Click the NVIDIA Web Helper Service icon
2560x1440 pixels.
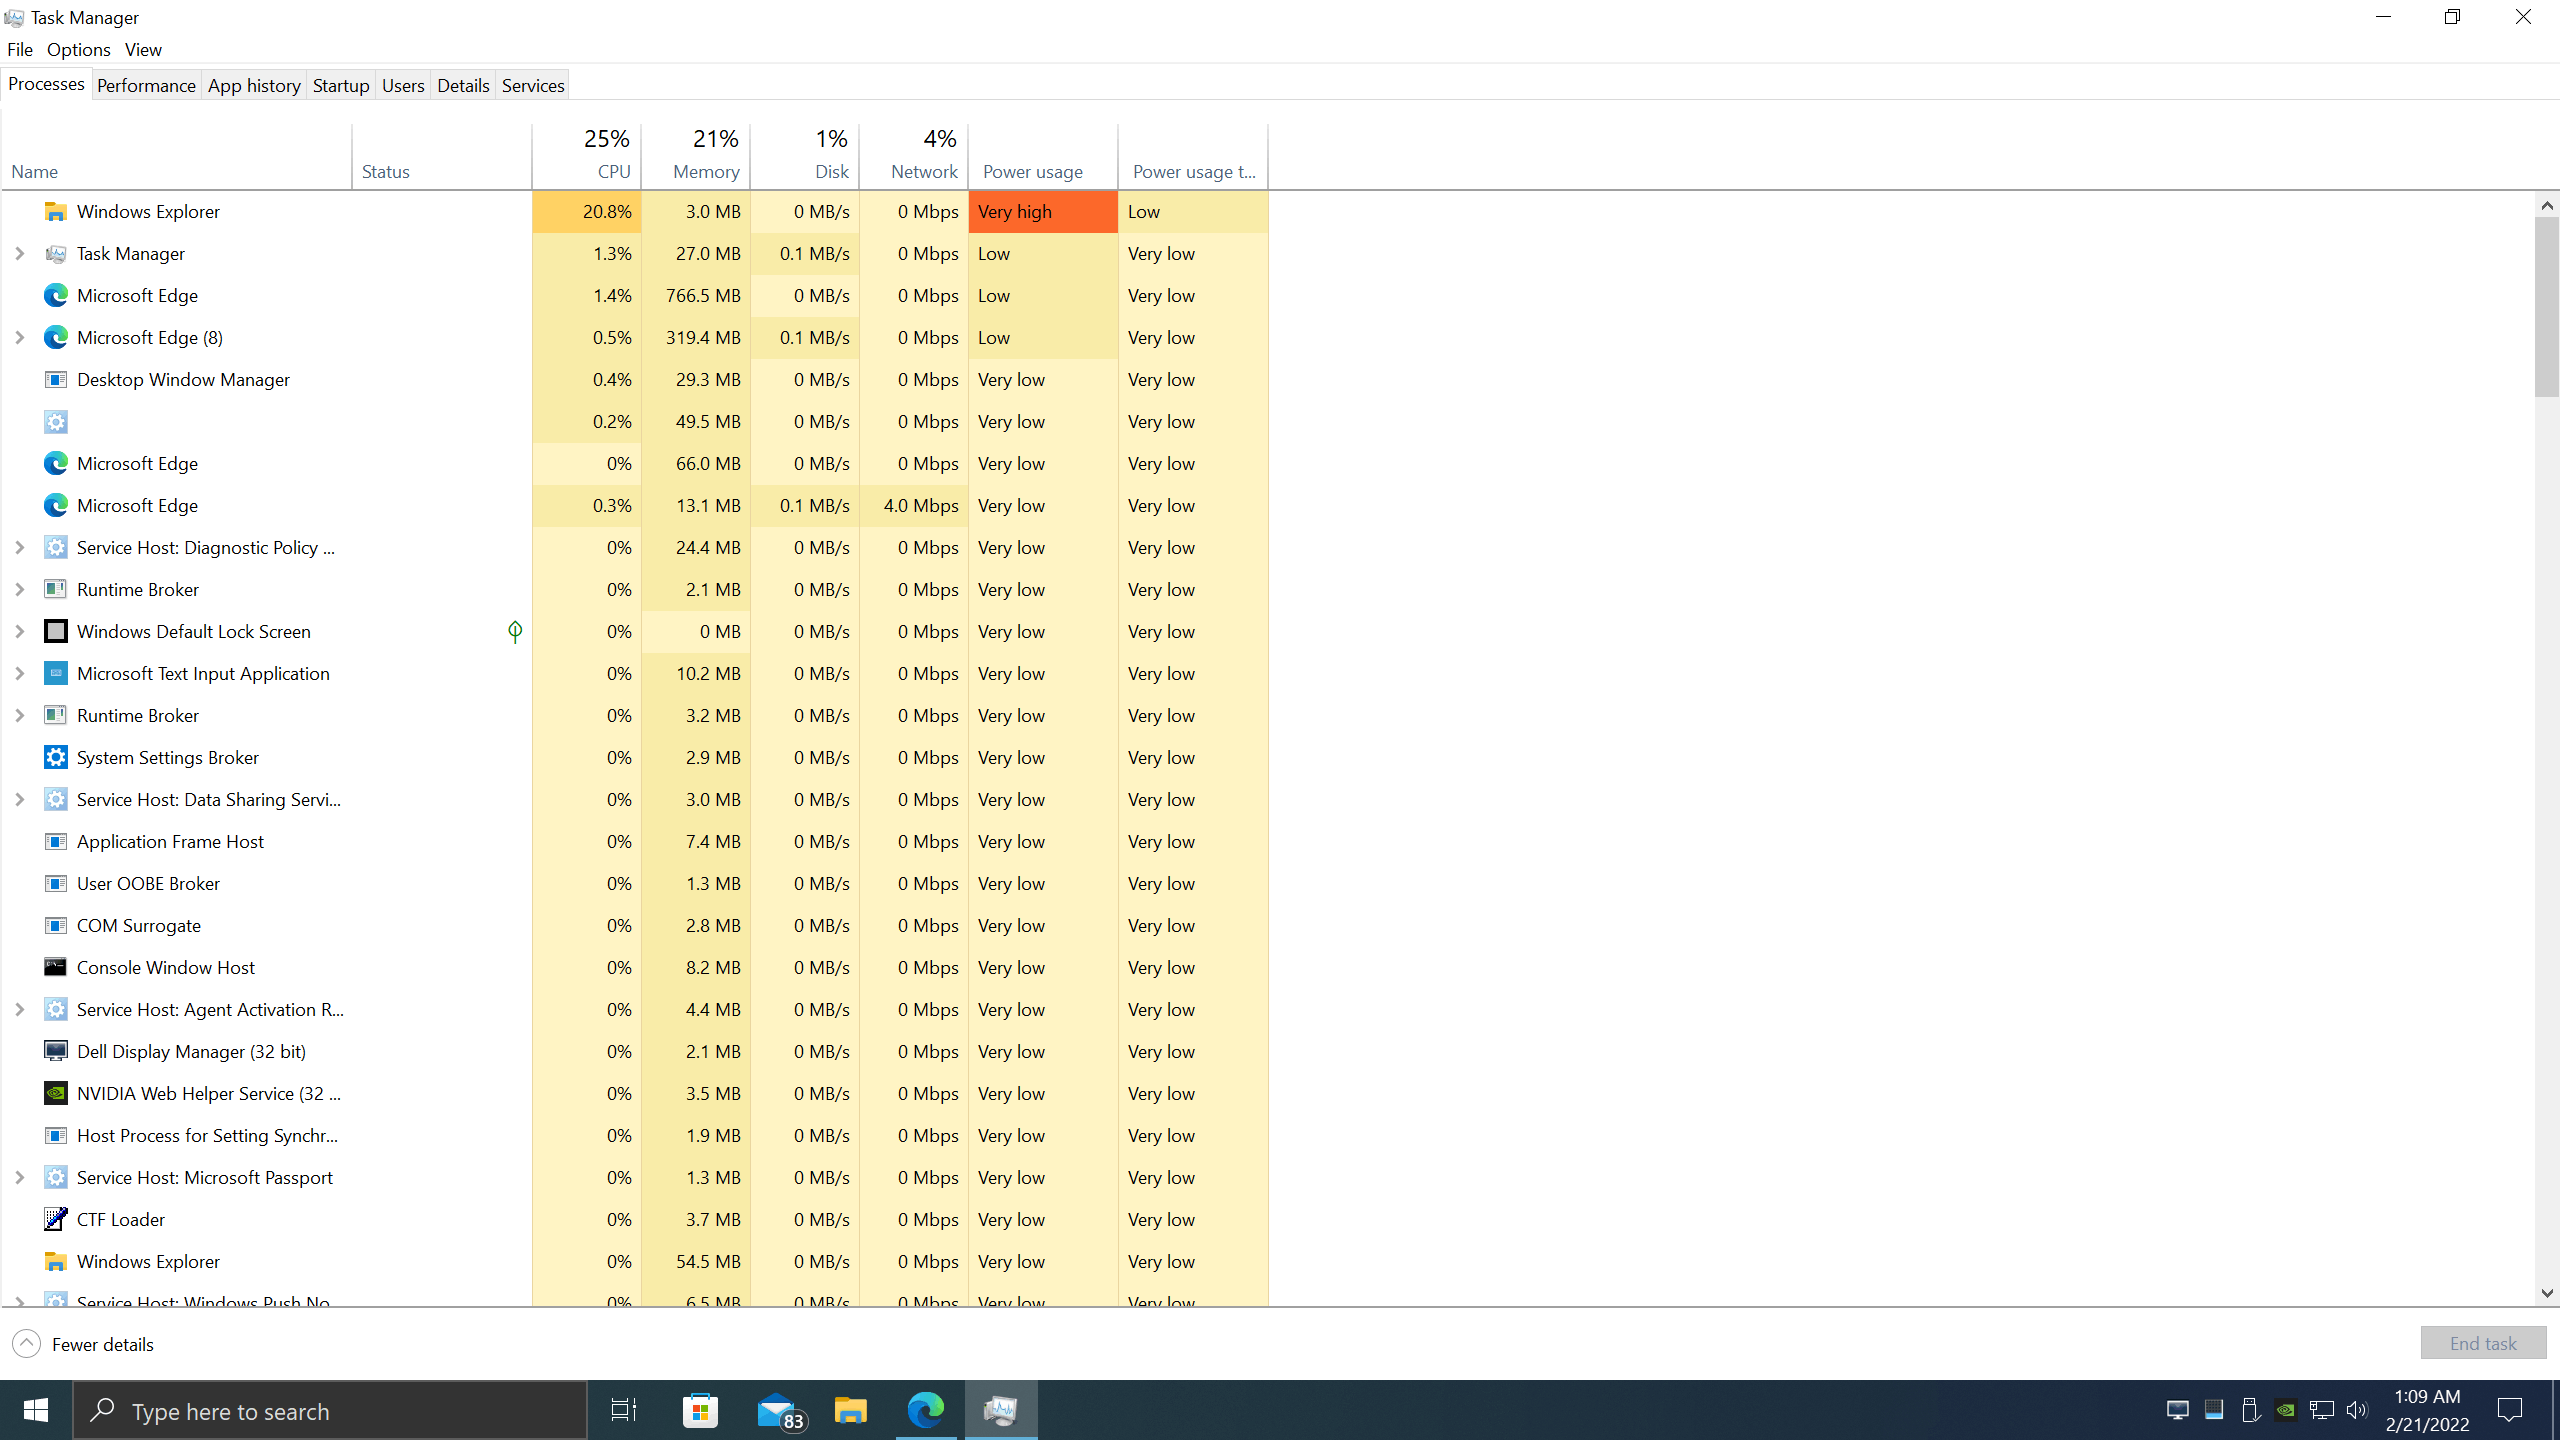click(56, 1093)
